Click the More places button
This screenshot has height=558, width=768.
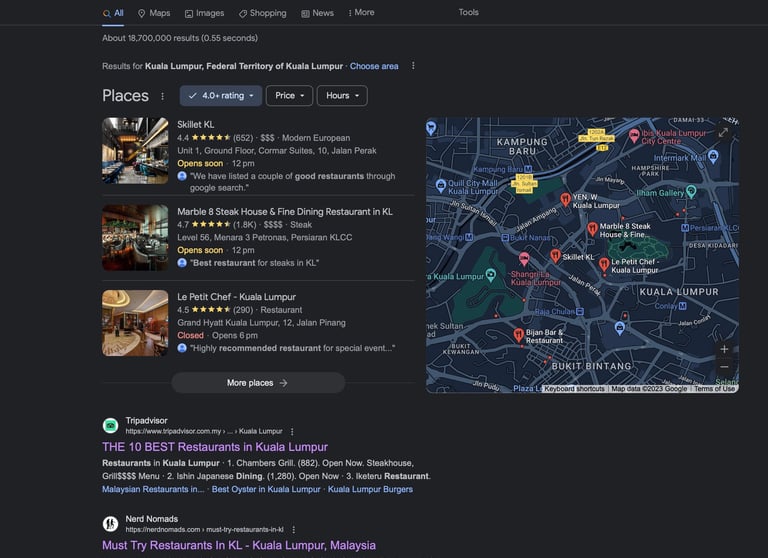point(258,383)
